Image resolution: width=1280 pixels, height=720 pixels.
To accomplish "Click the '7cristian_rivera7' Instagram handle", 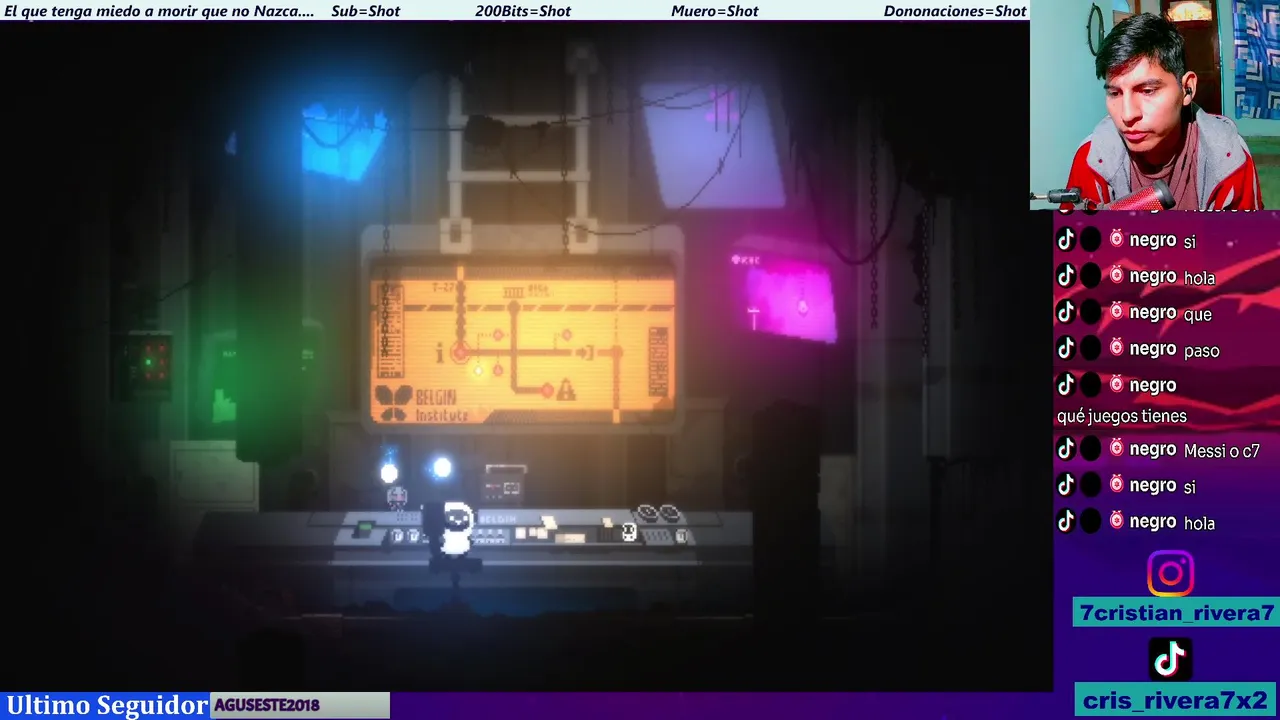I will click(x=1176, y=613).
